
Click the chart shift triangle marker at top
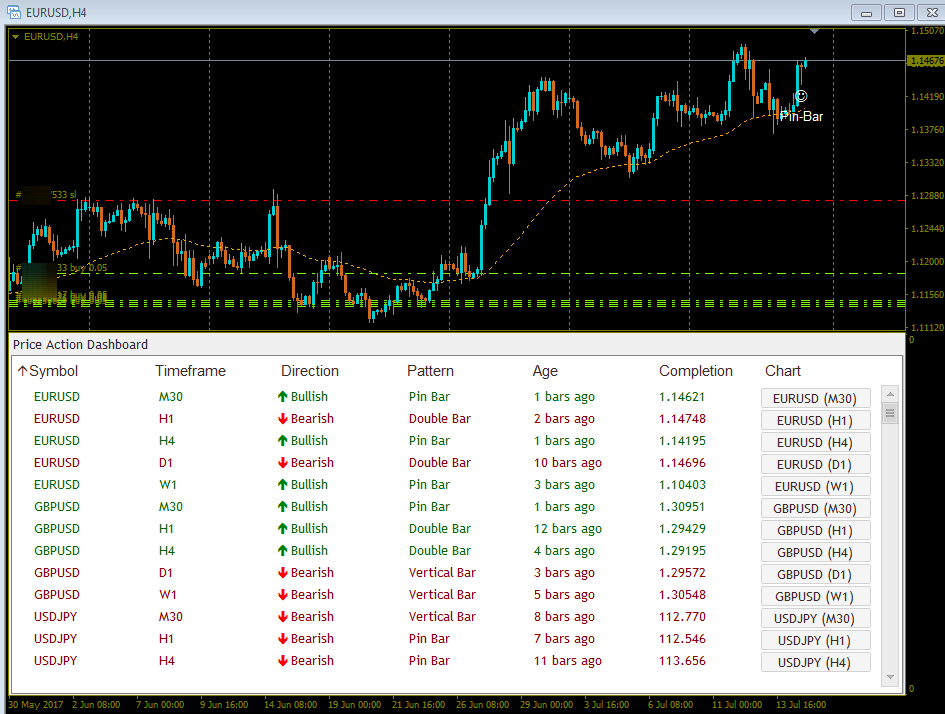[814, 31]
